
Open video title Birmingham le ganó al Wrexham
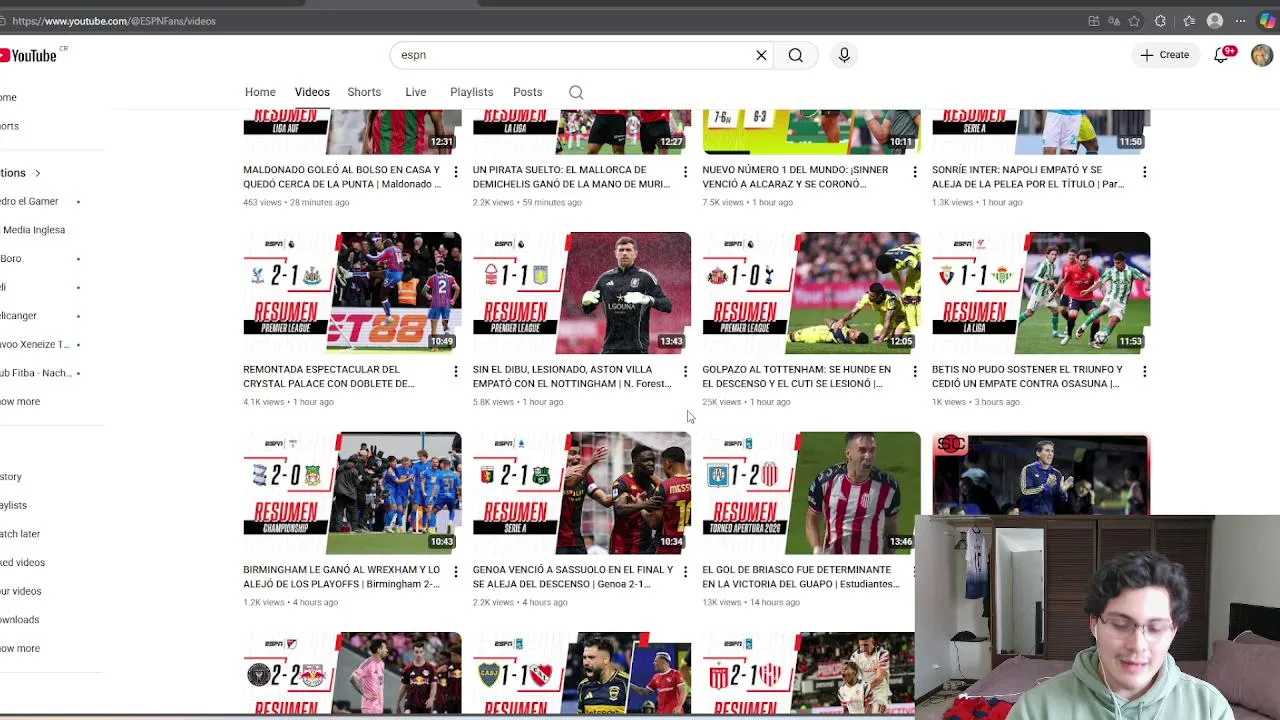342,577
